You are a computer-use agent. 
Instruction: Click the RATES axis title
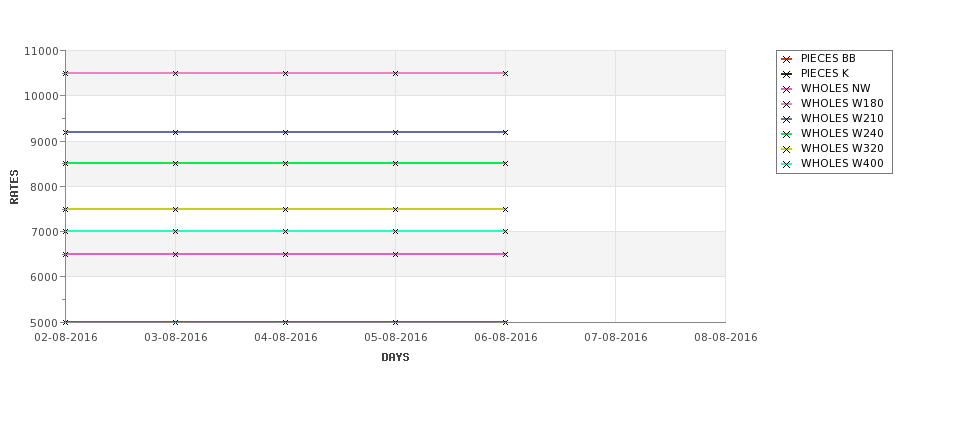tap(15, 187)
